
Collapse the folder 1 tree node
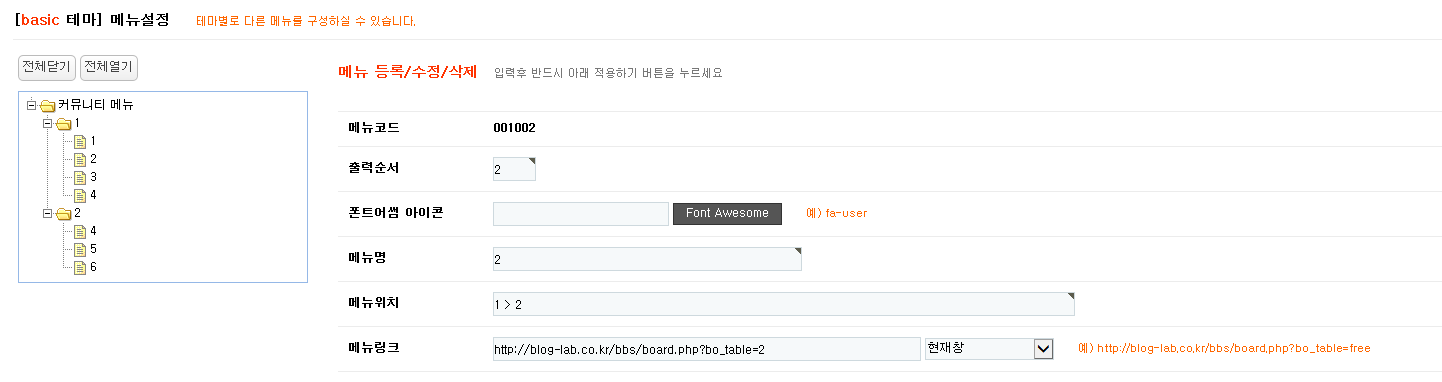tap(48, 123)
